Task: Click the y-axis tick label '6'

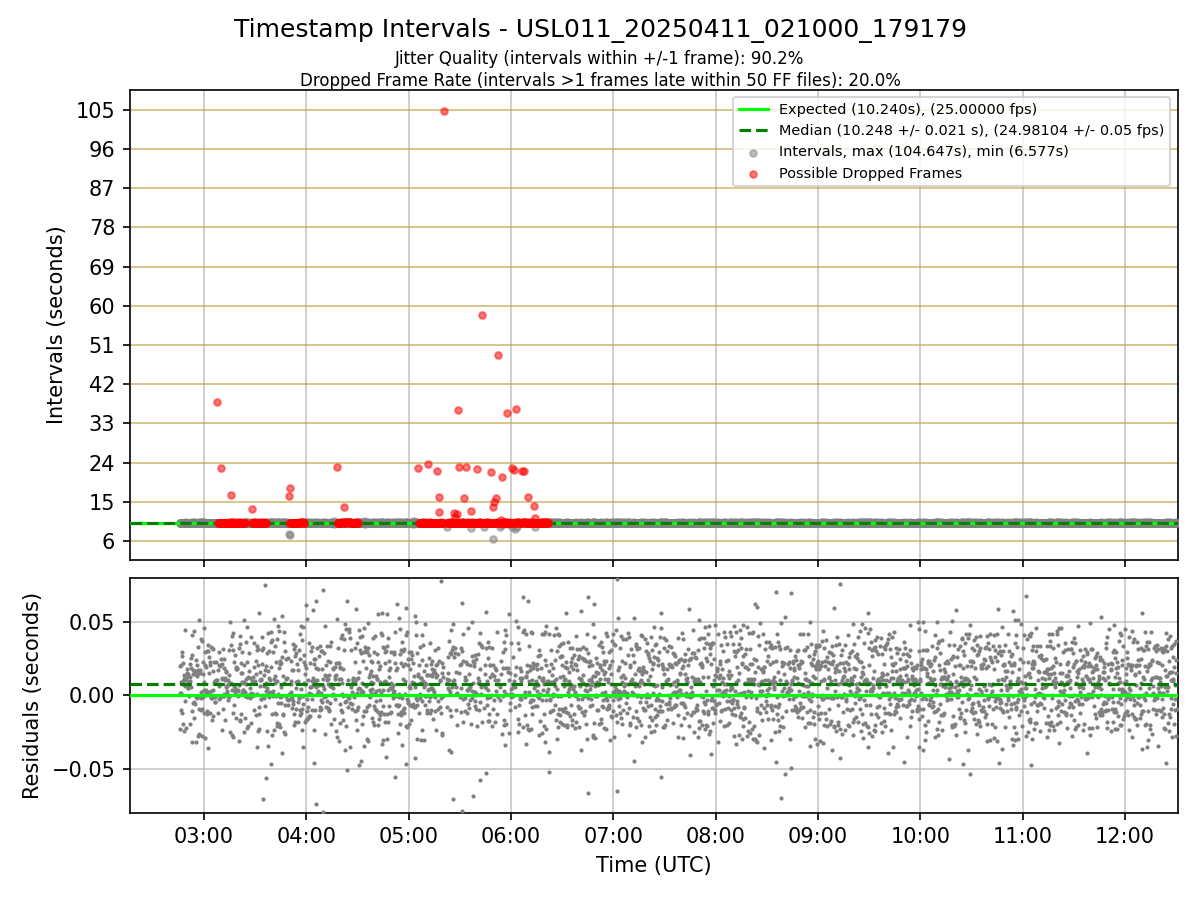Action: (x=110, y=541)
